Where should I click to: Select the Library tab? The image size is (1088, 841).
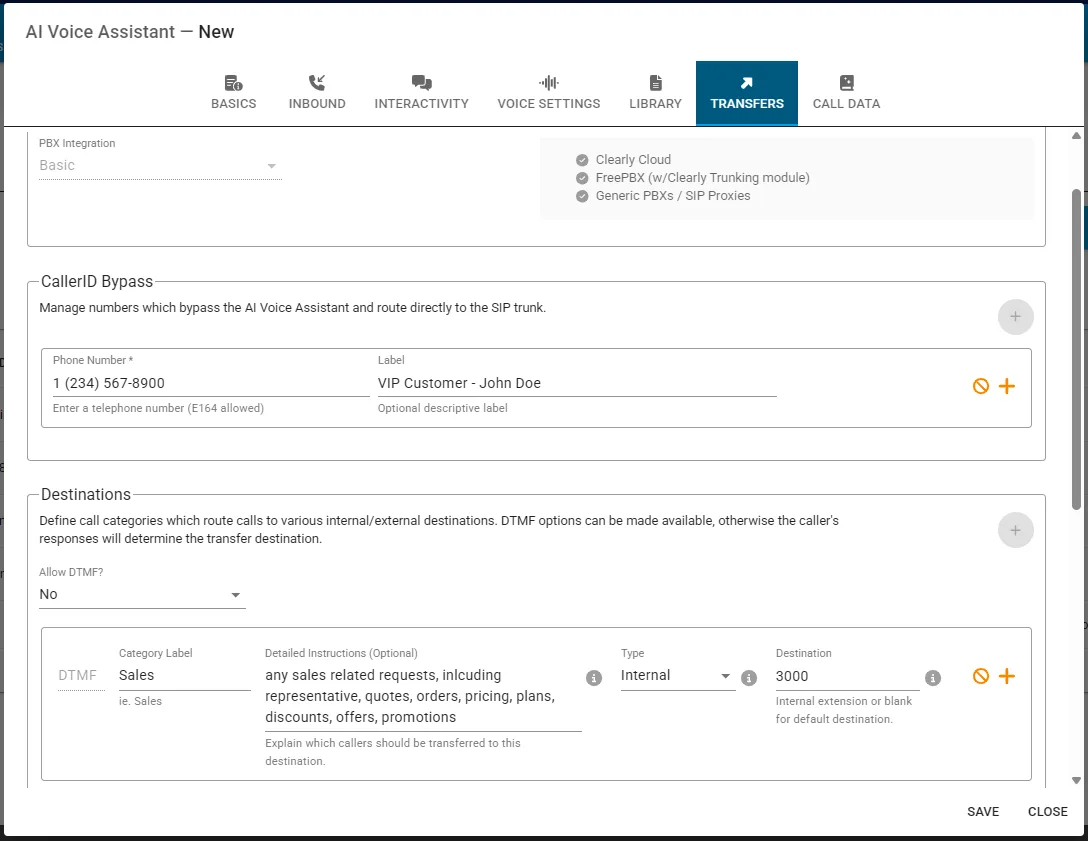[x=655, y=93]
